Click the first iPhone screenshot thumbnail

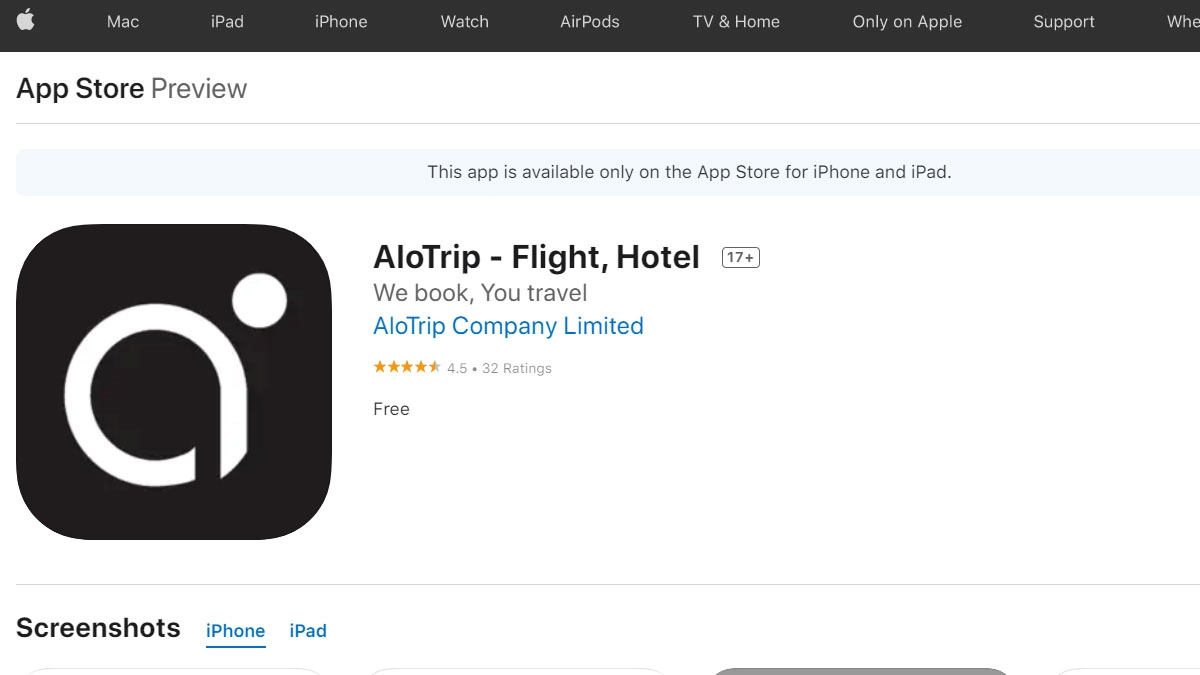(x=173, y=672)
